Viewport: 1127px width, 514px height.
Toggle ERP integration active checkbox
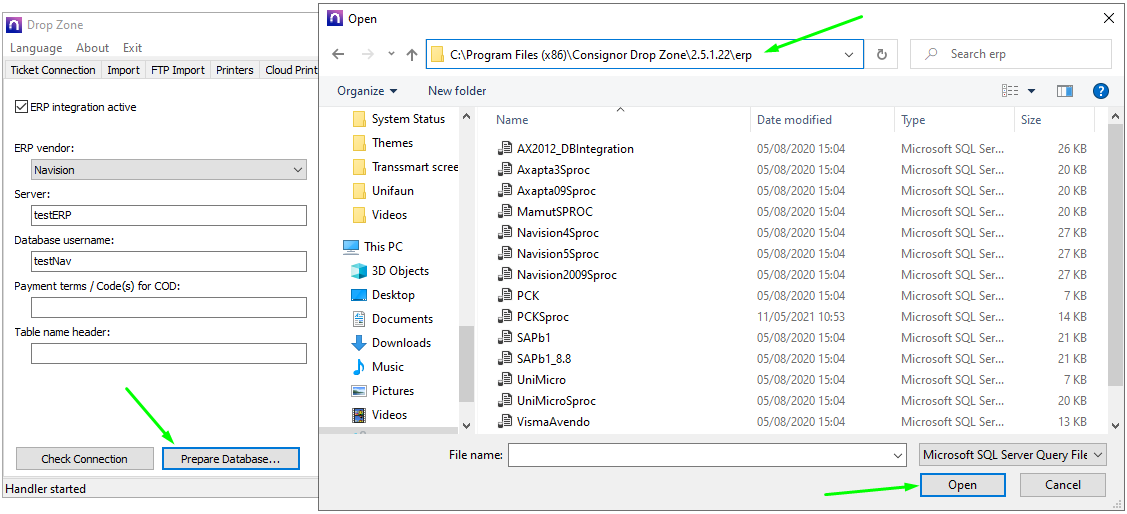point(21,107)
